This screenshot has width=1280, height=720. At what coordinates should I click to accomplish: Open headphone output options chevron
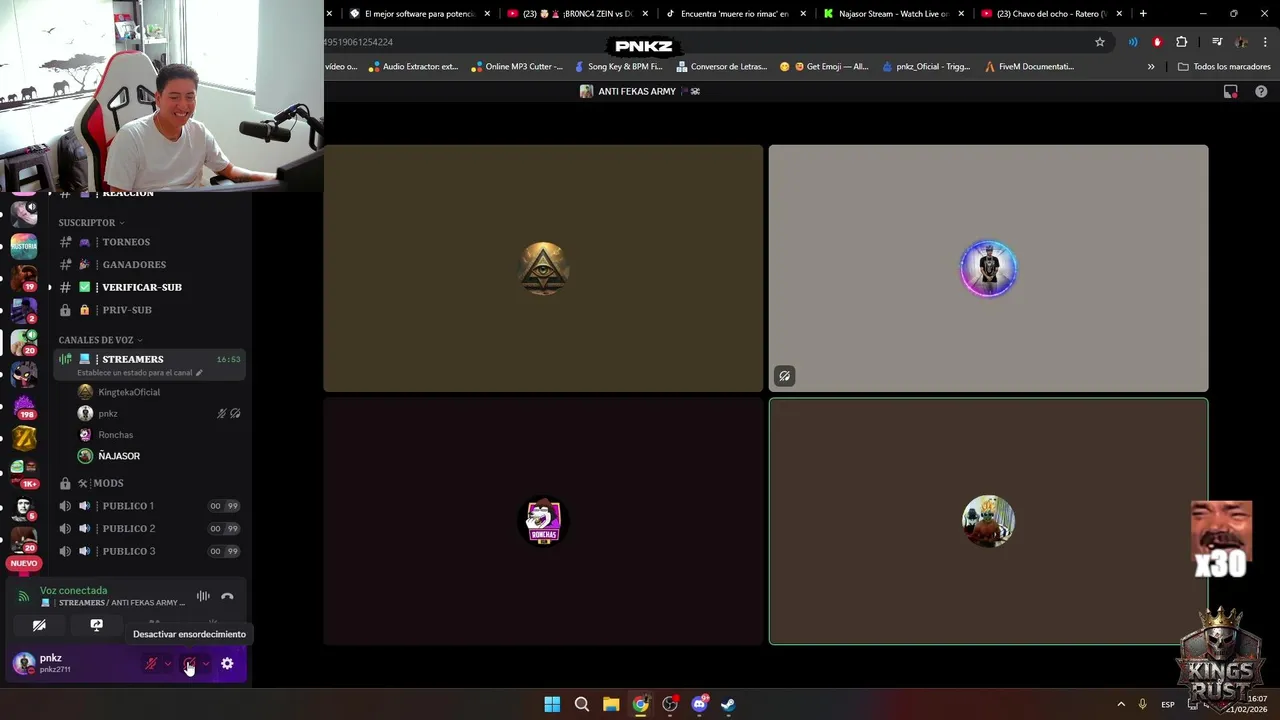206,664
